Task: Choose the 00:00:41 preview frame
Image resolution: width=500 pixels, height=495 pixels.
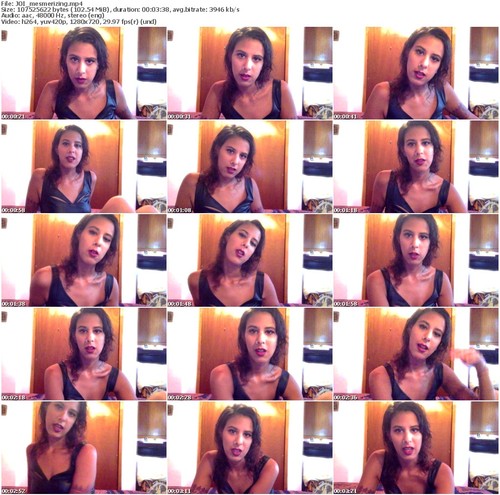Action: point(416,73)
